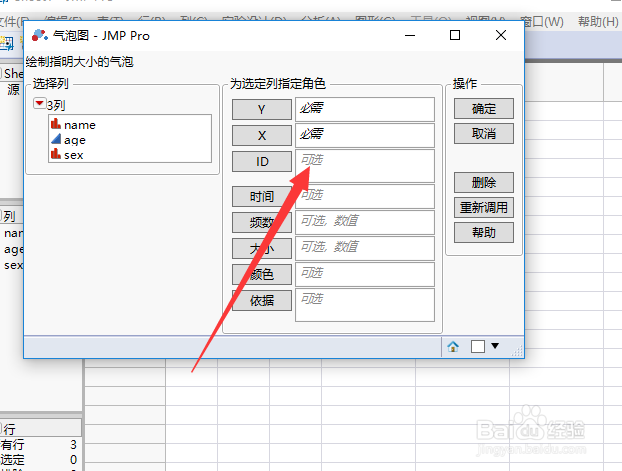
Task: Click the 3 row count value
Action: click(x=73, y=444)
